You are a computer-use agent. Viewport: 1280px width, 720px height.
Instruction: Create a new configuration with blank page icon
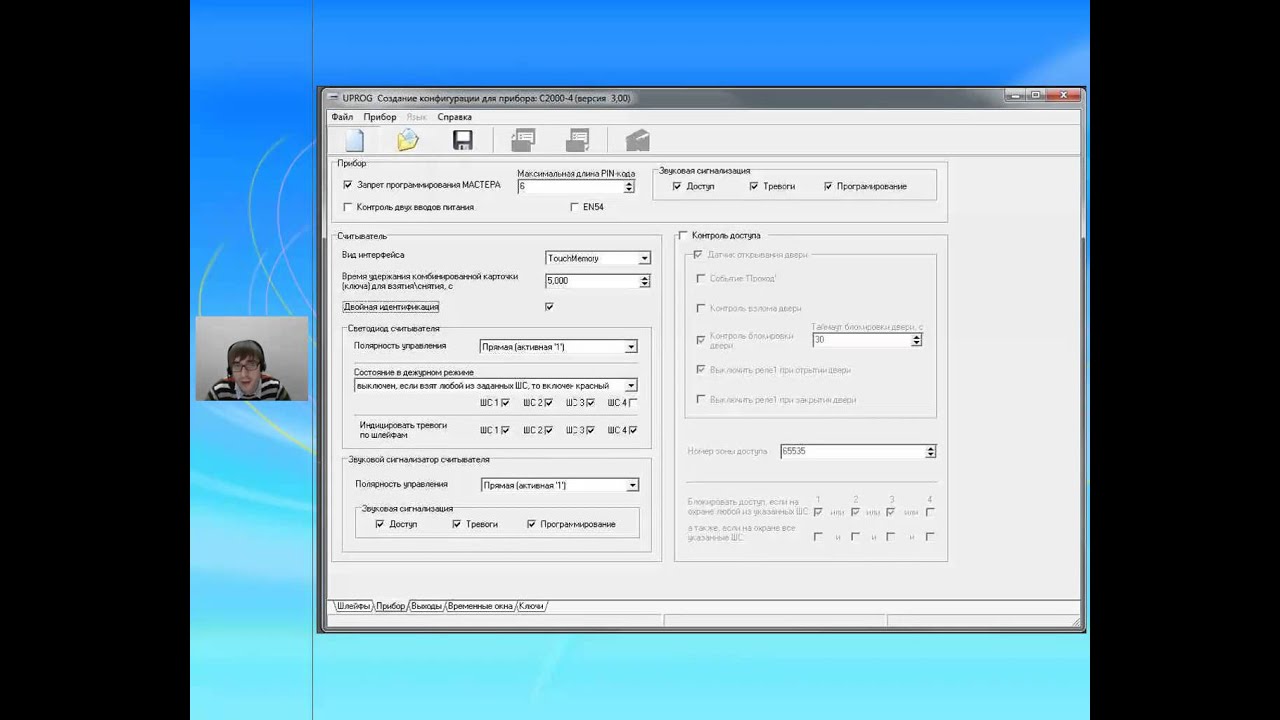[354, 140]
